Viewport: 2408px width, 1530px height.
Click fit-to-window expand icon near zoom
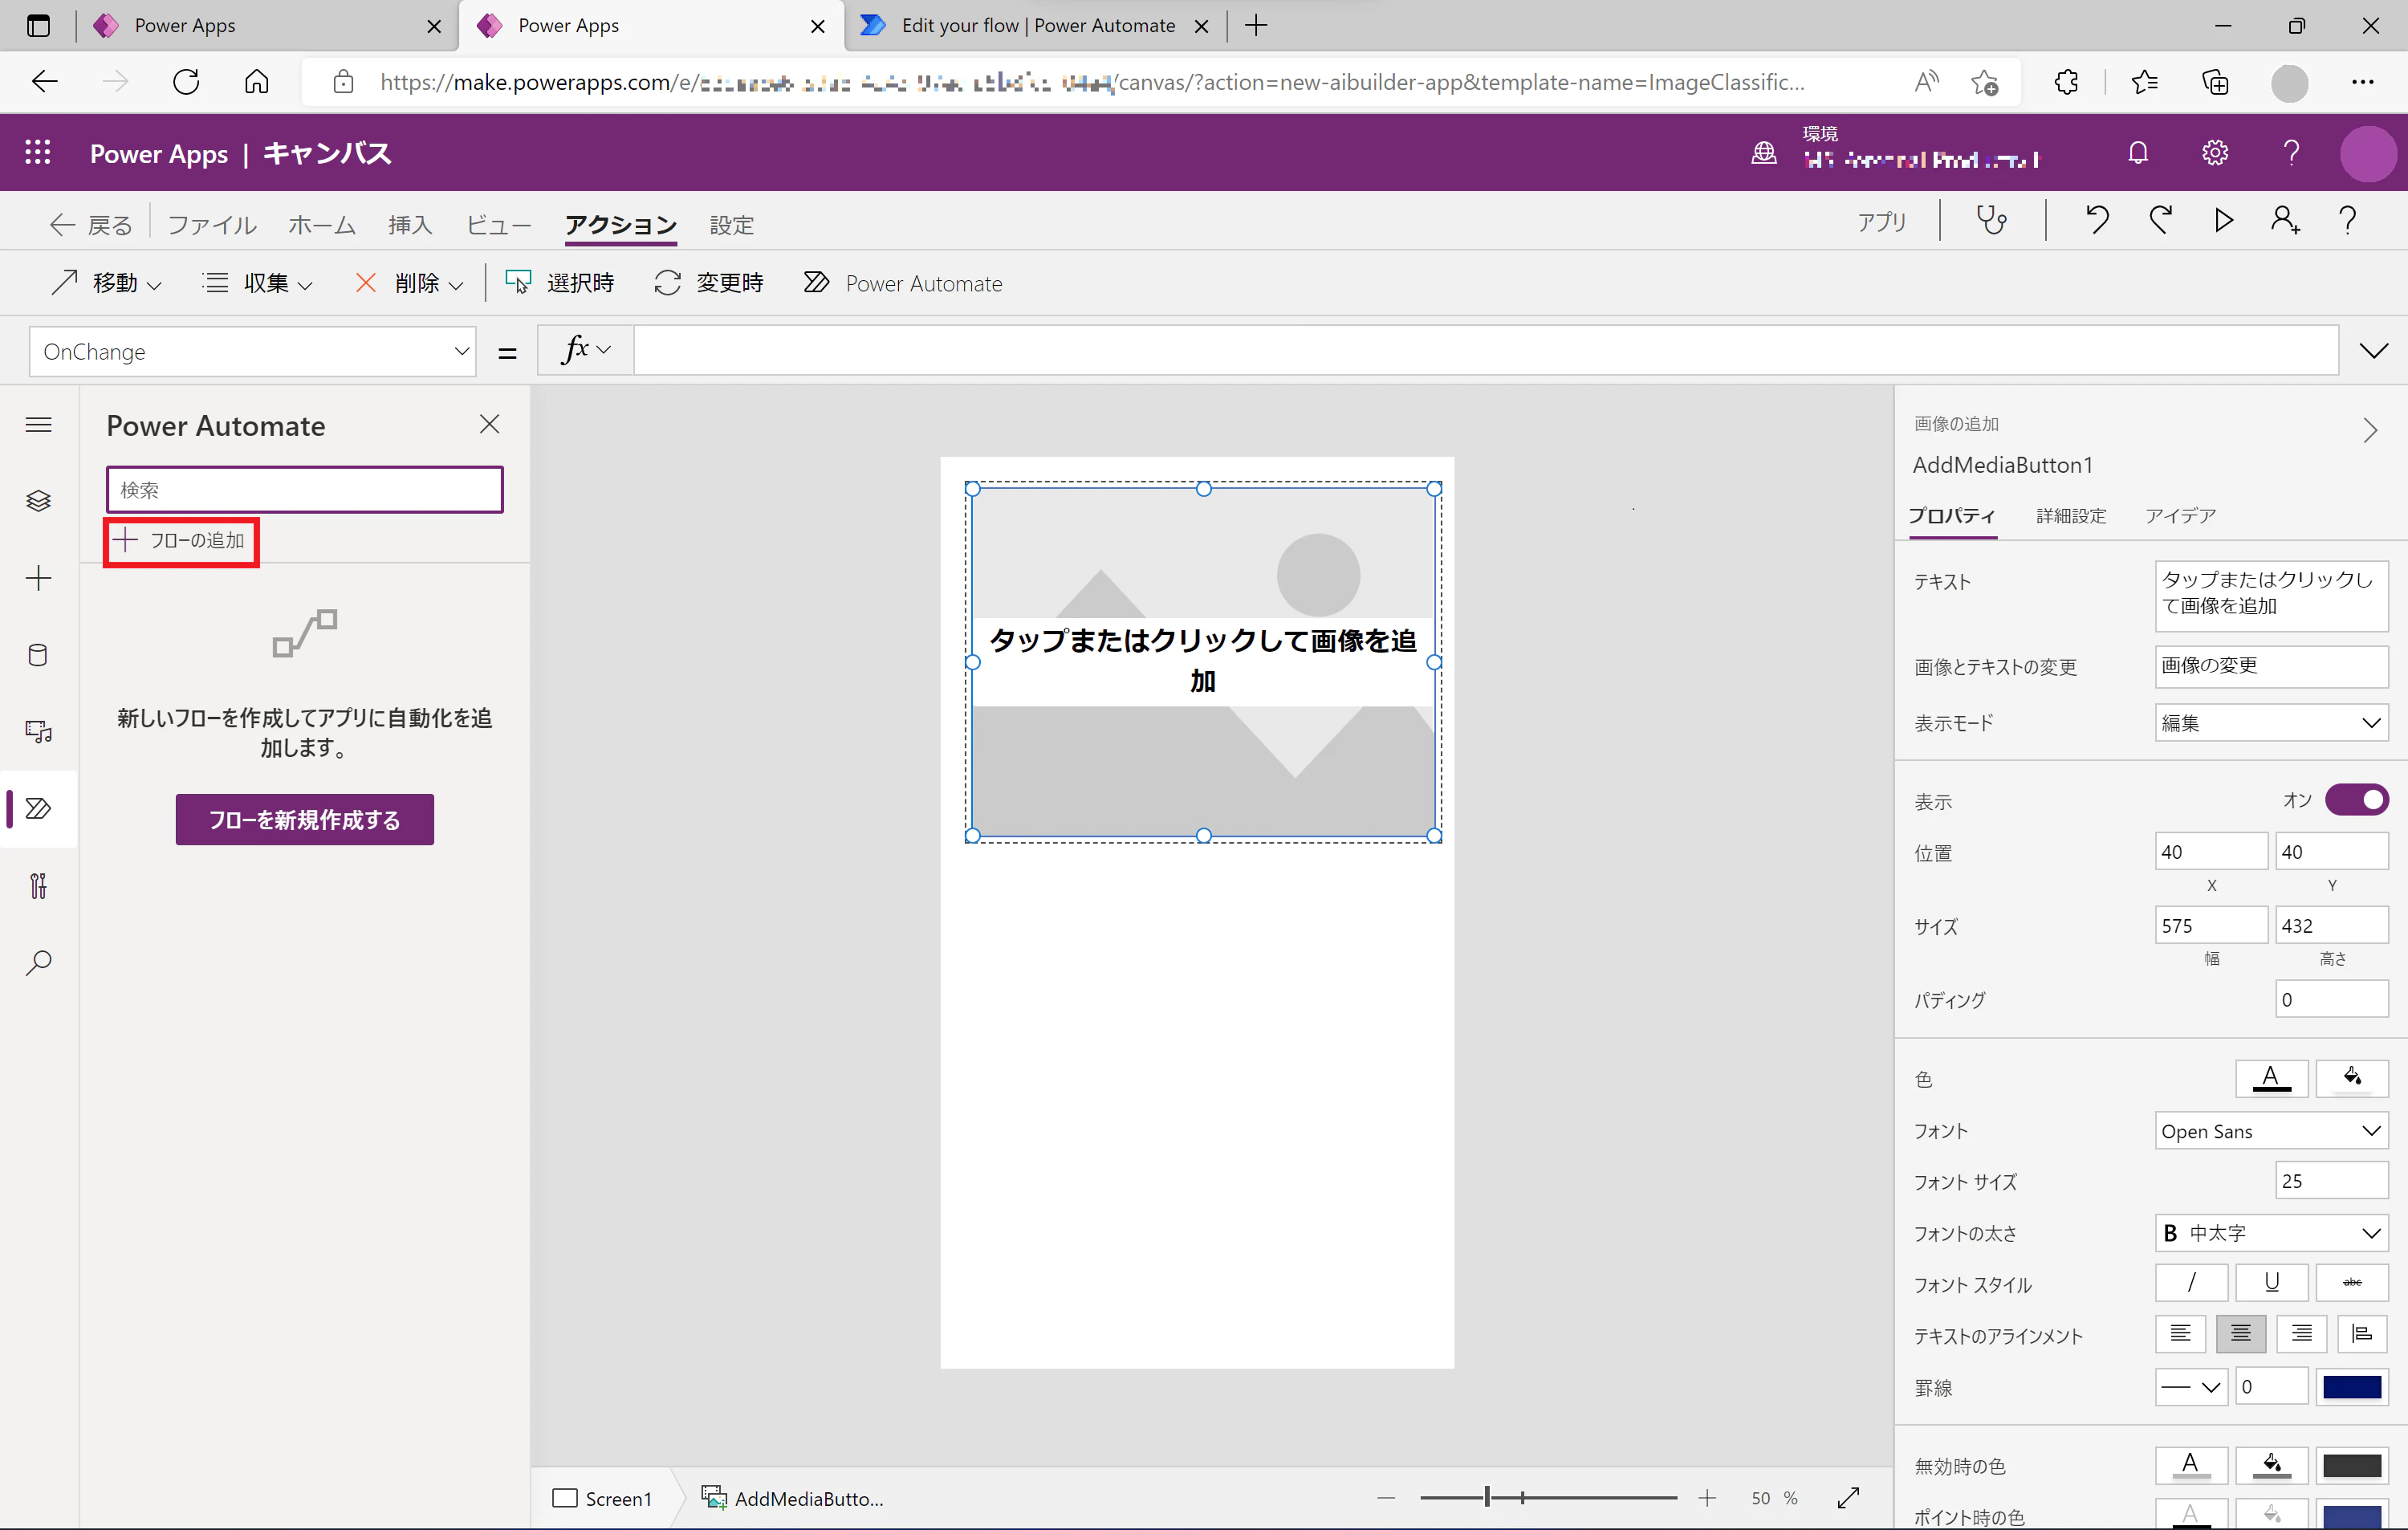pos(1848,1497)
